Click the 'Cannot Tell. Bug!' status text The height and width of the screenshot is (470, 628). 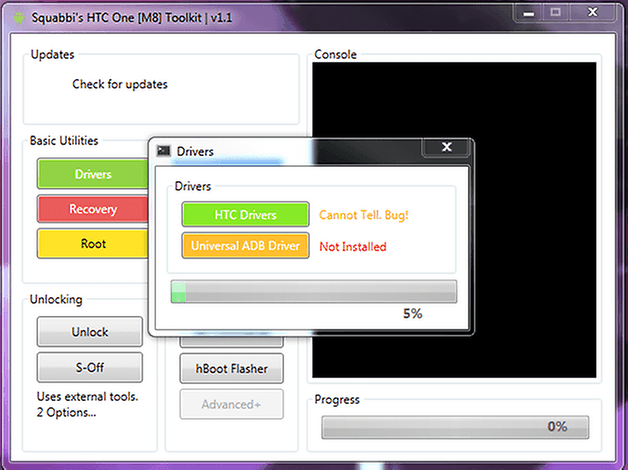(364, 215)
